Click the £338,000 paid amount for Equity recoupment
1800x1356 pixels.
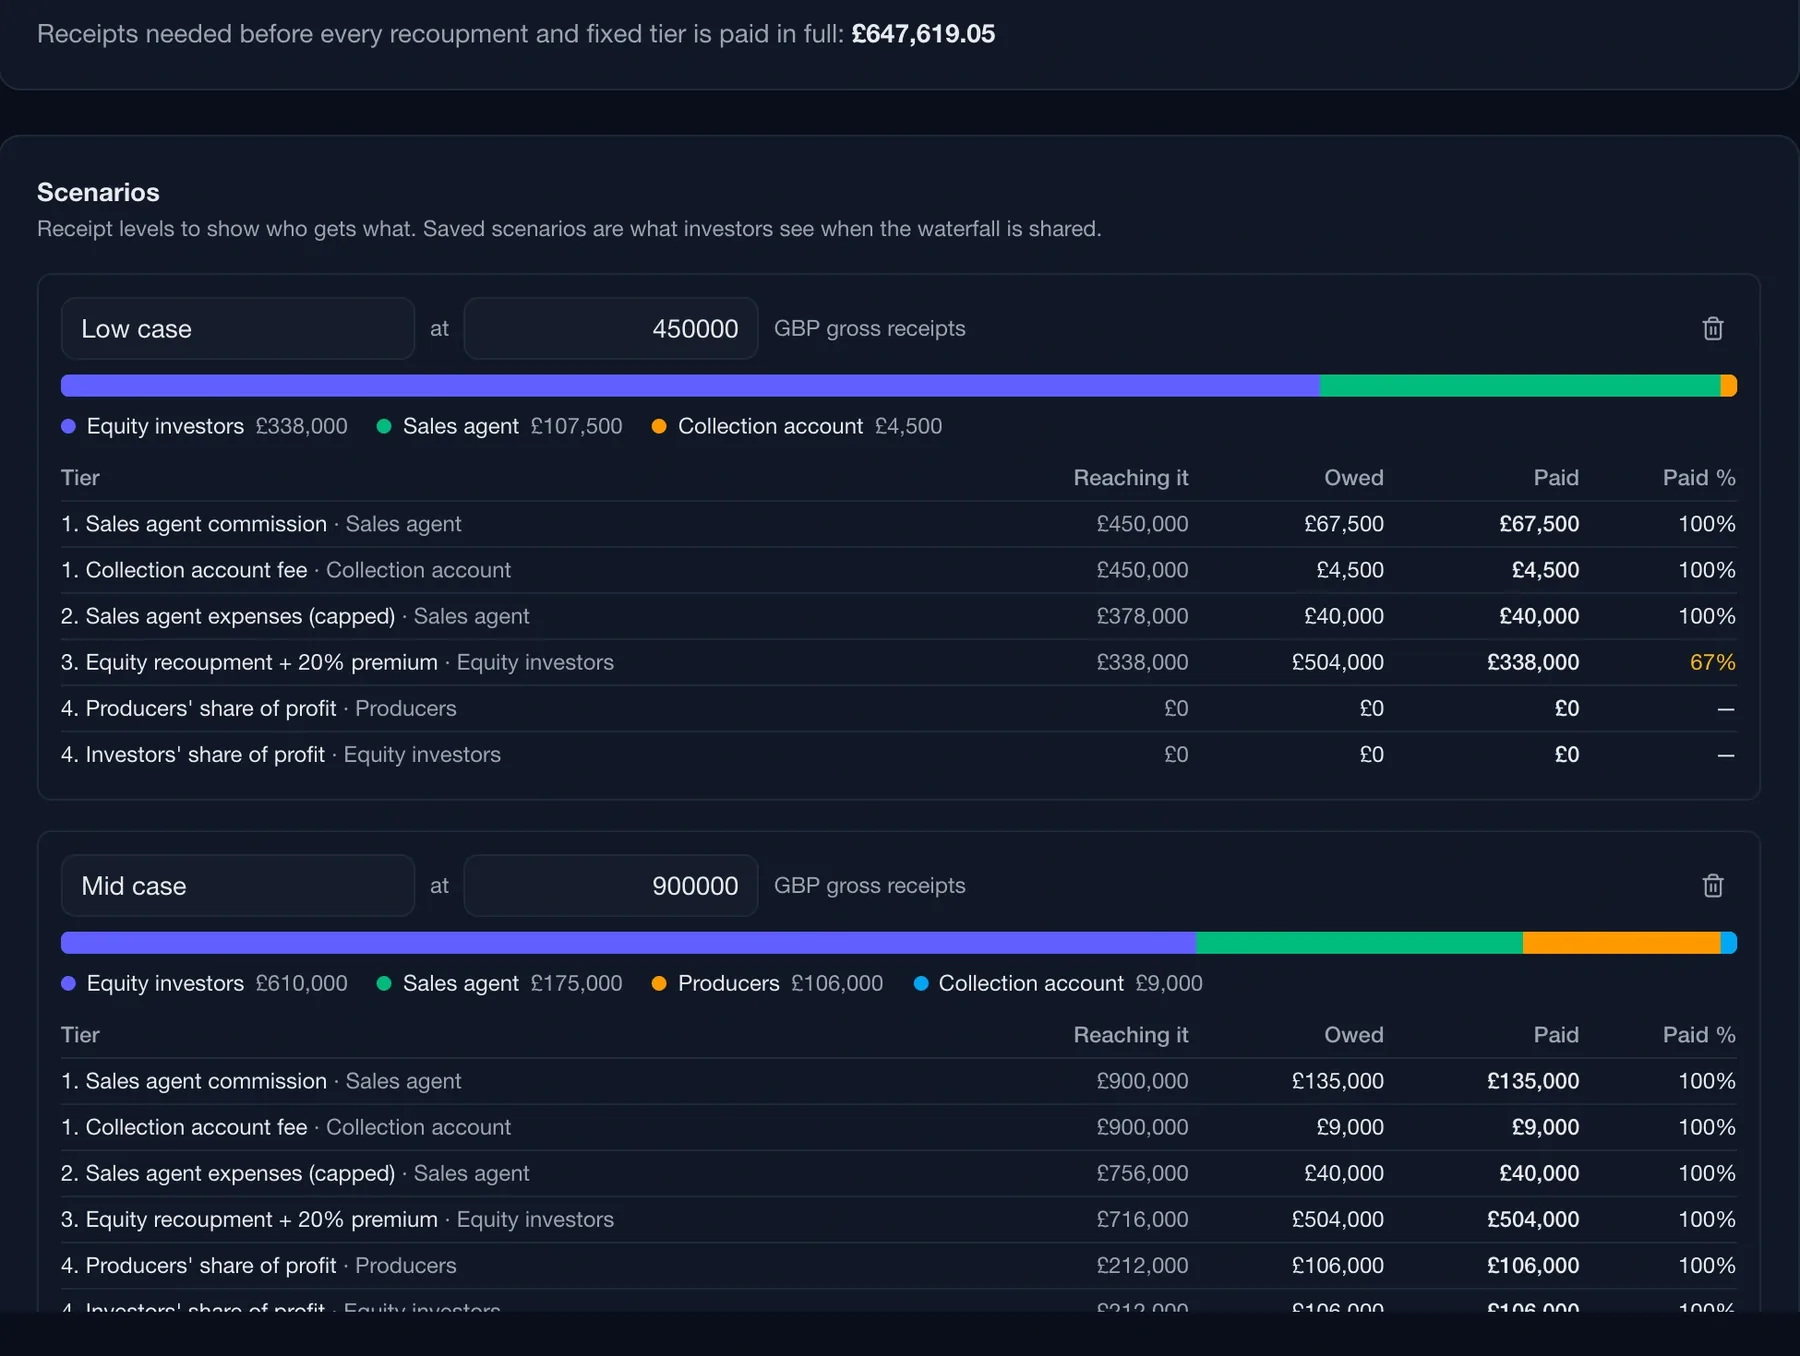[x=1533, y=662]
